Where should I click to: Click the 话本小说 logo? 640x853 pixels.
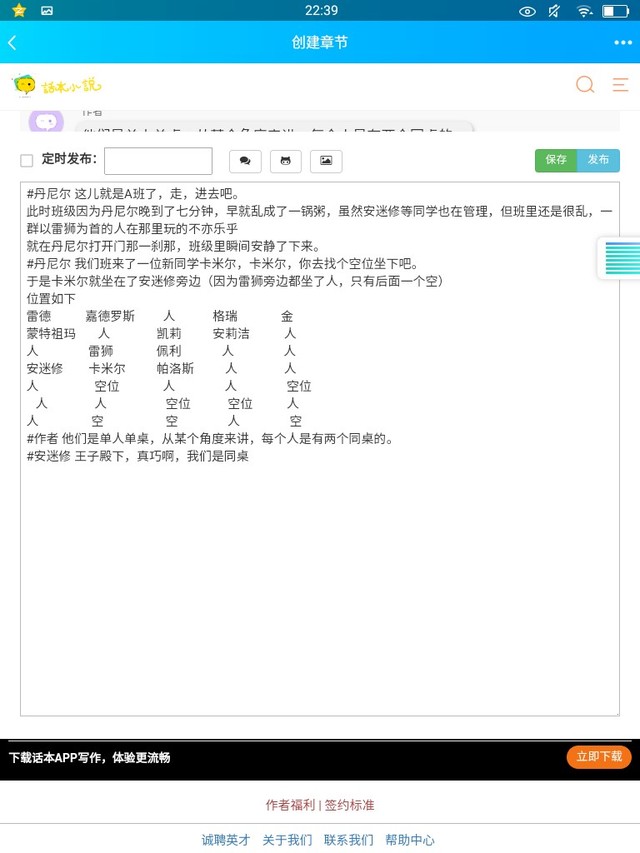pyautogui.click(x=57, y=85)
